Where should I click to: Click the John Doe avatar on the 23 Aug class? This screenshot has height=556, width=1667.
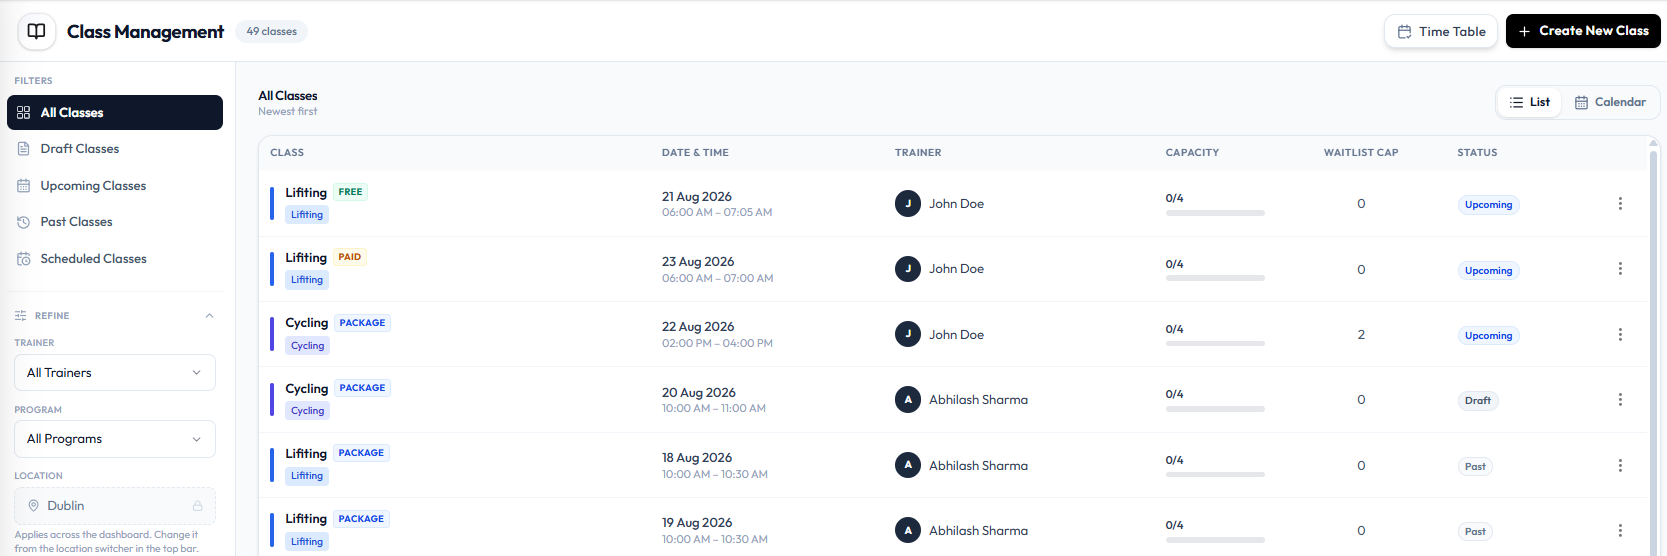[x=908, y=269]
